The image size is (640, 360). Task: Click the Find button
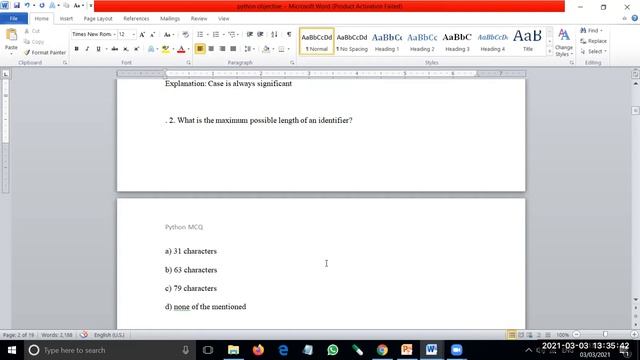click(591, 31)
